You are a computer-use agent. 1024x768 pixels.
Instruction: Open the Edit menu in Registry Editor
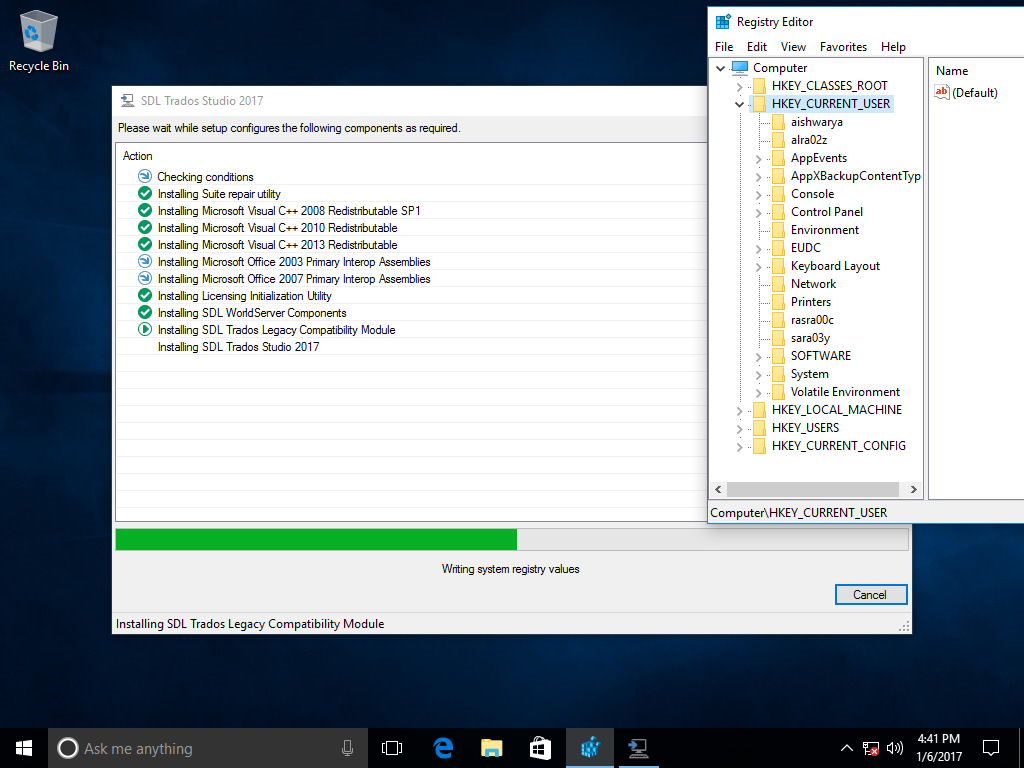[x=757, y=47]
